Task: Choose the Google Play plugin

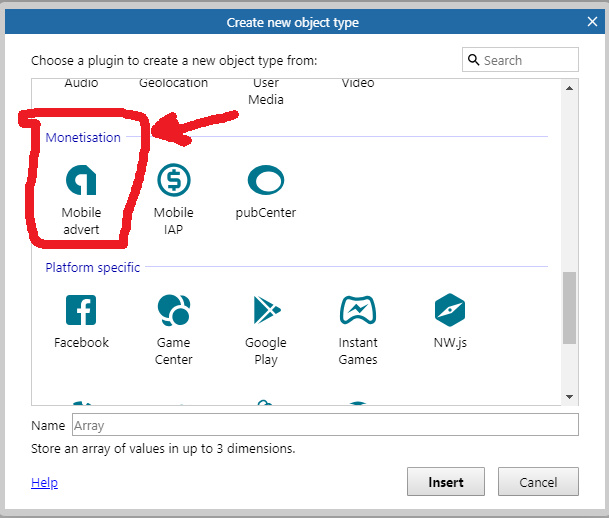Action: tap(265, 311)
